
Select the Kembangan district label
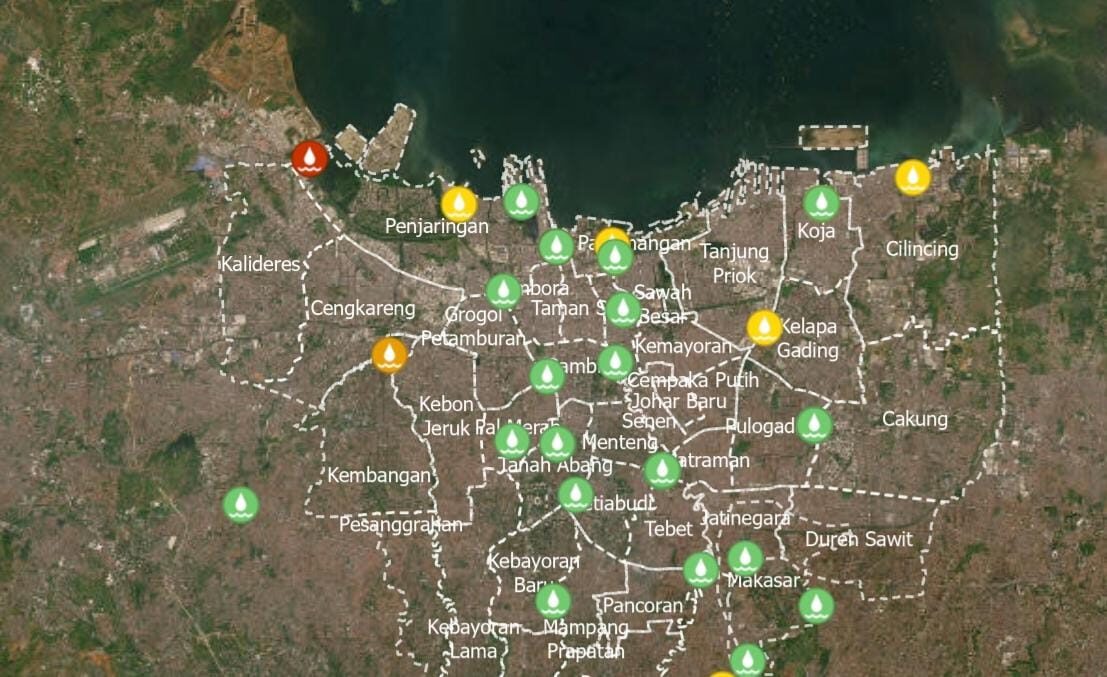(x=379, y=475)
